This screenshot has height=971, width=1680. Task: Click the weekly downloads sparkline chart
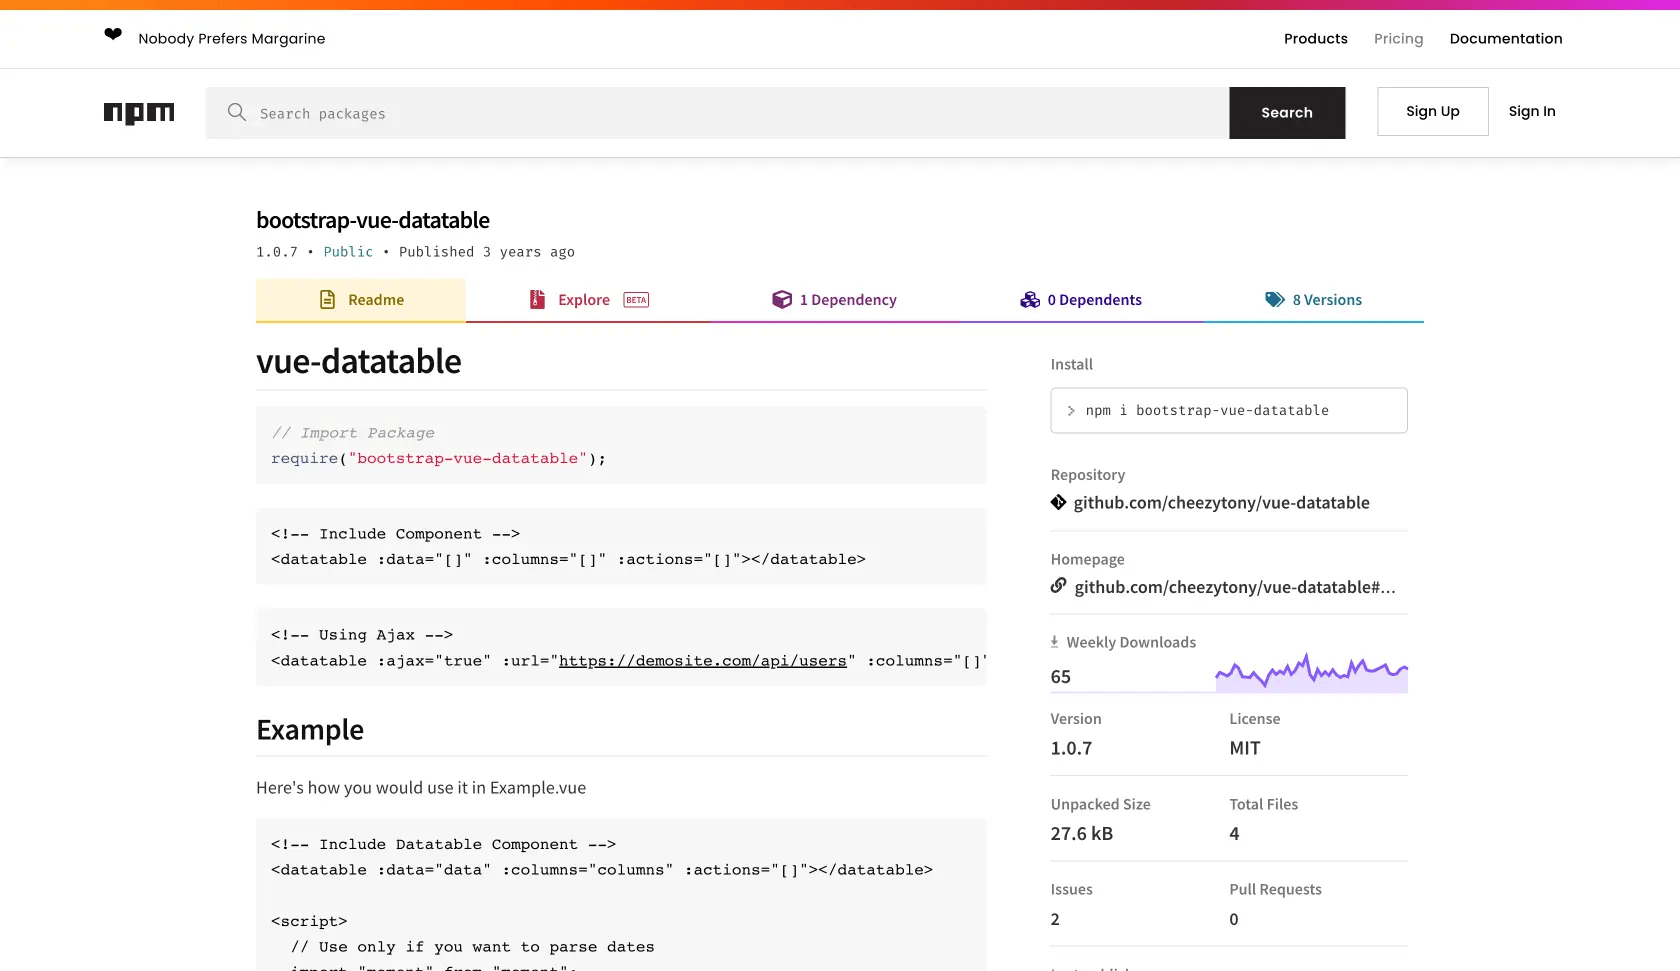[1311, 672]
